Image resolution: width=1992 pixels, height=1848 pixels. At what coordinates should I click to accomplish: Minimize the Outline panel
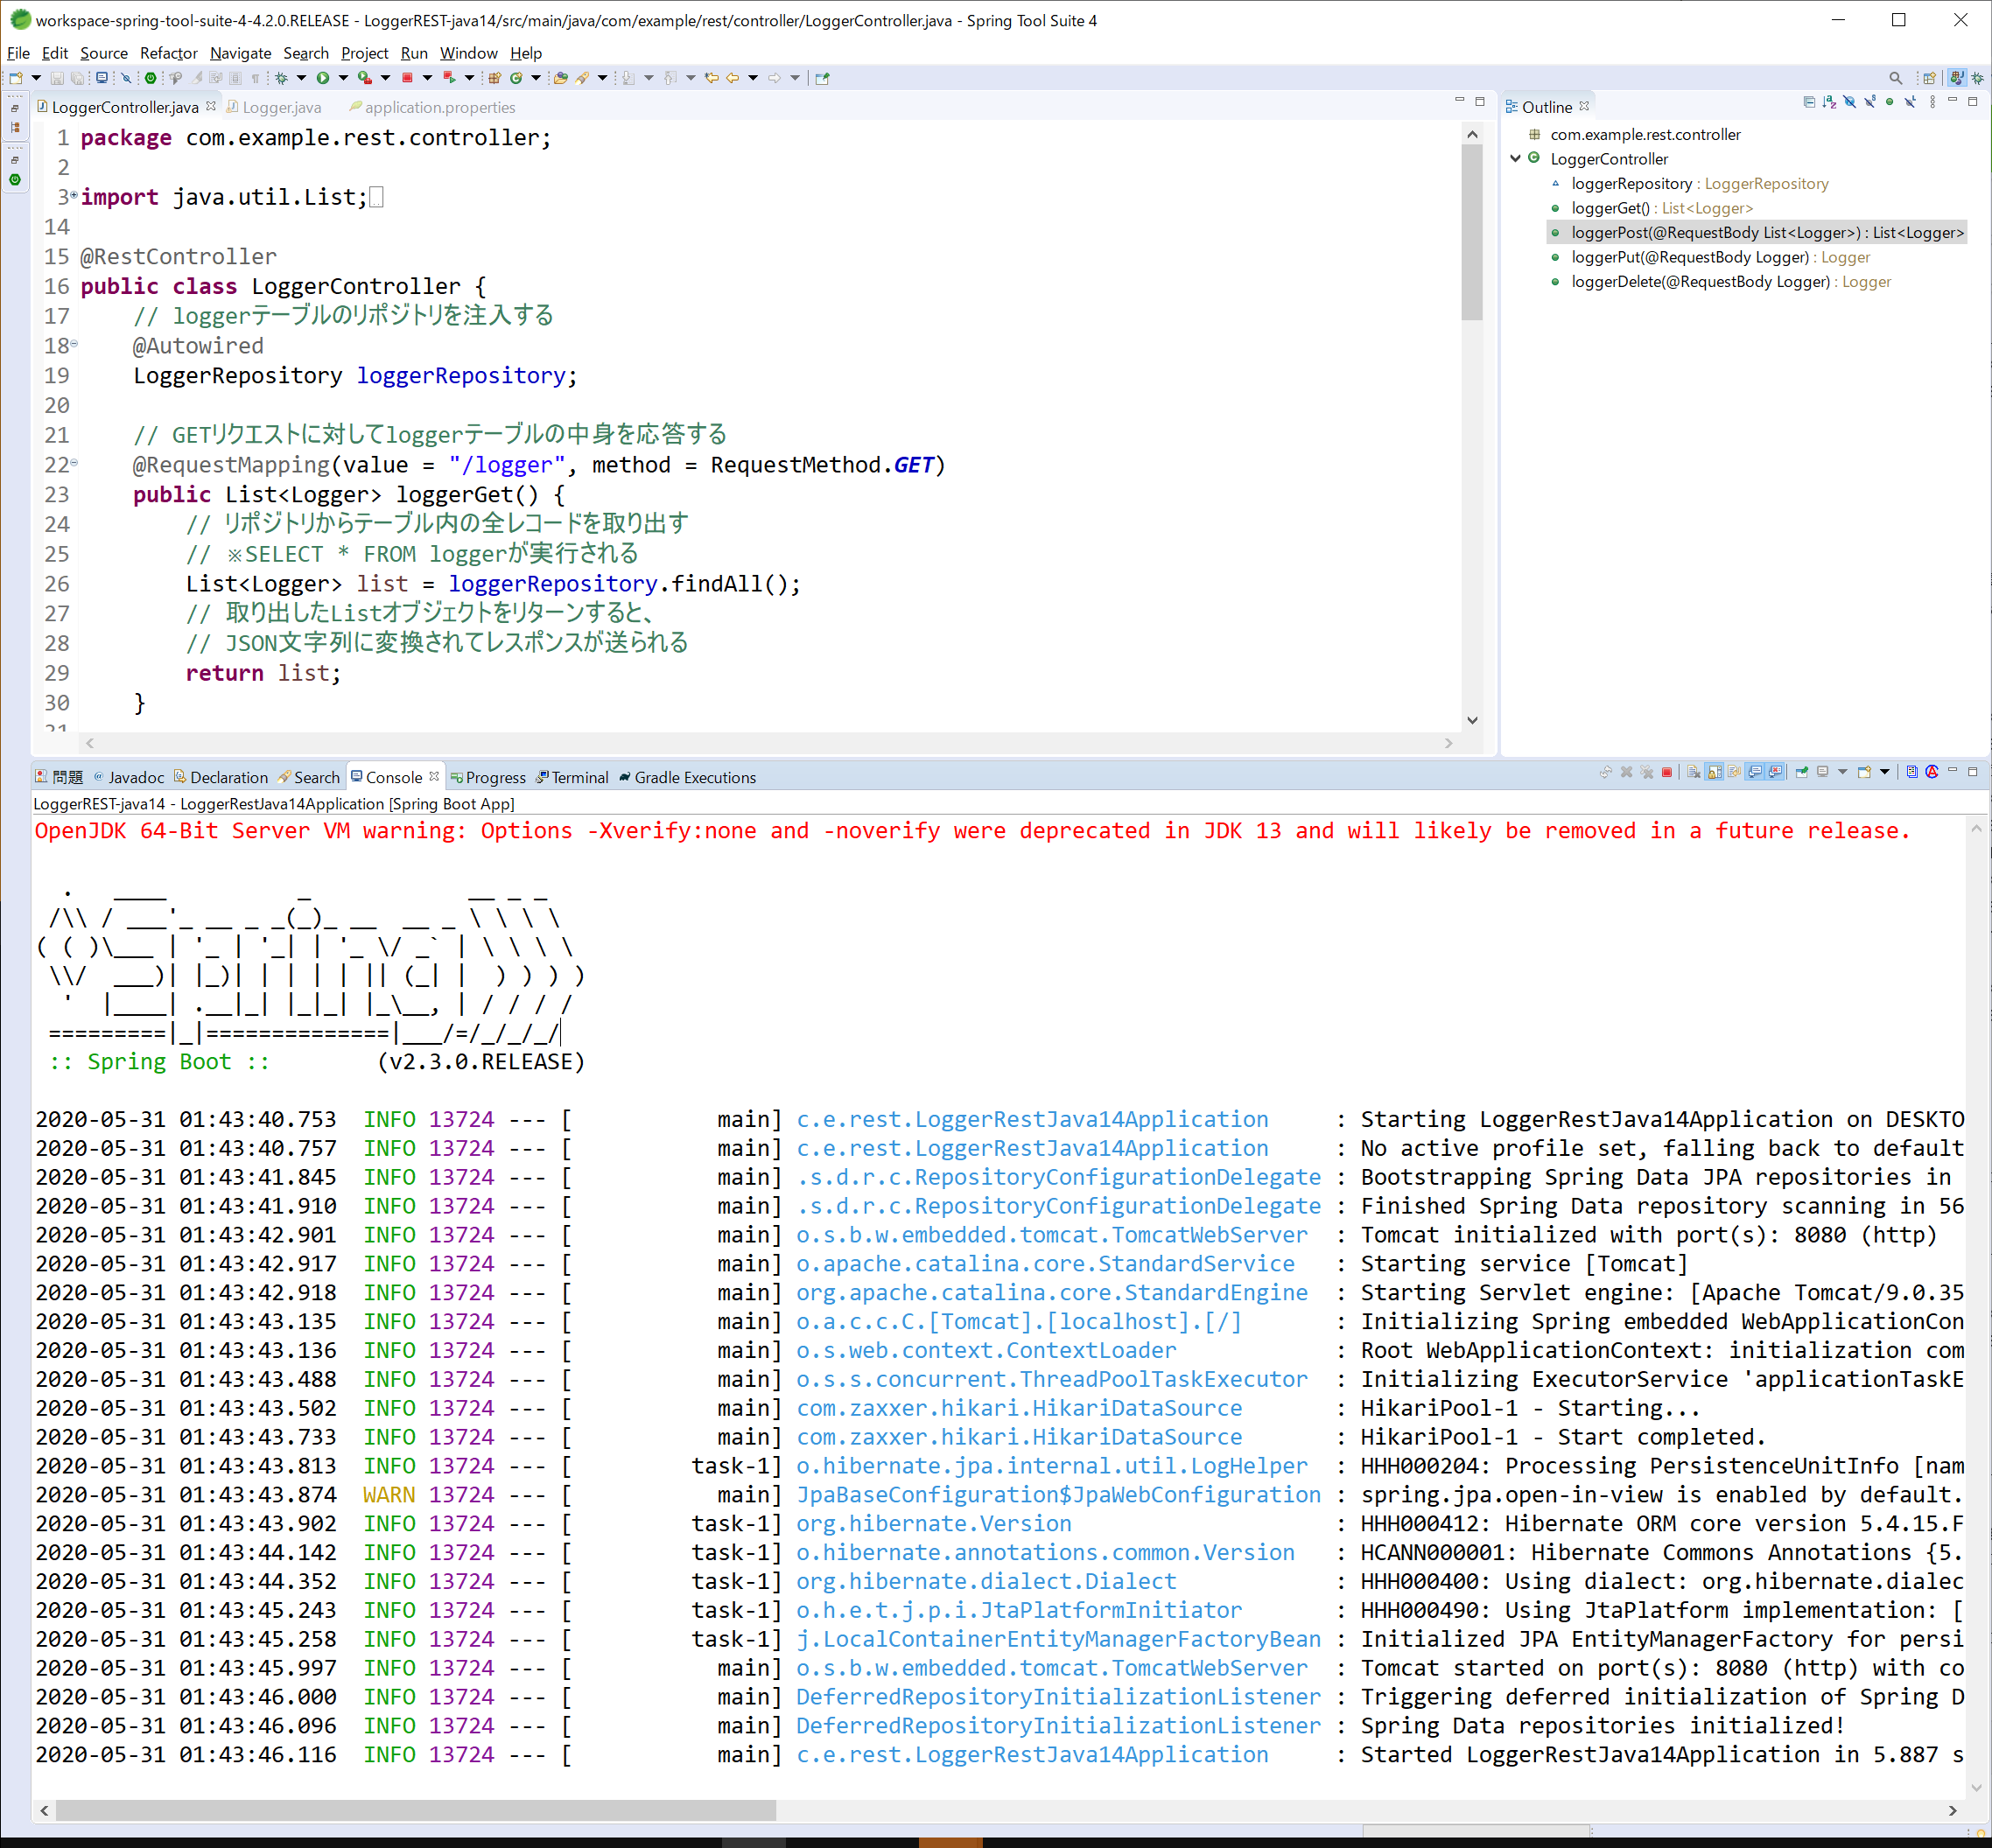coord(1952,100)
